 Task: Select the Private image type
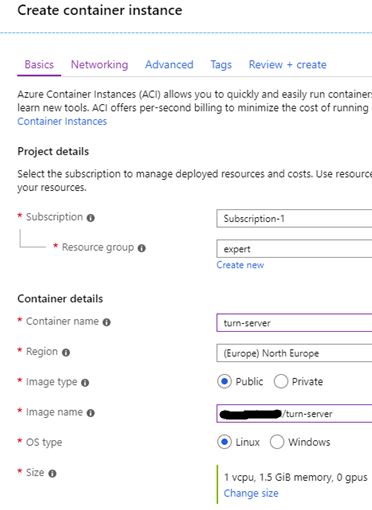[281, 381]
